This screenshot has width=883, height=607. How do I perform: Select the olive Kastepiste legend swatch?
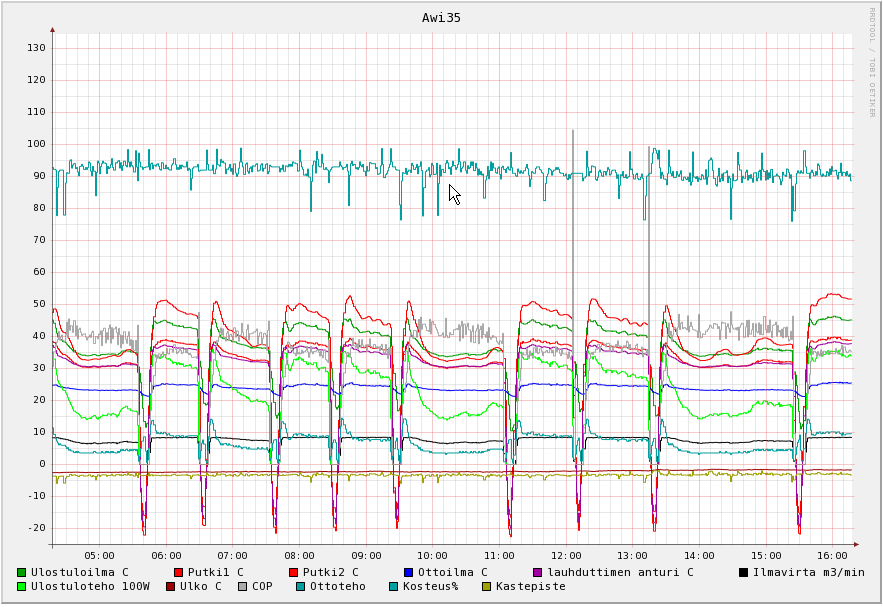[x=486, y=586]
